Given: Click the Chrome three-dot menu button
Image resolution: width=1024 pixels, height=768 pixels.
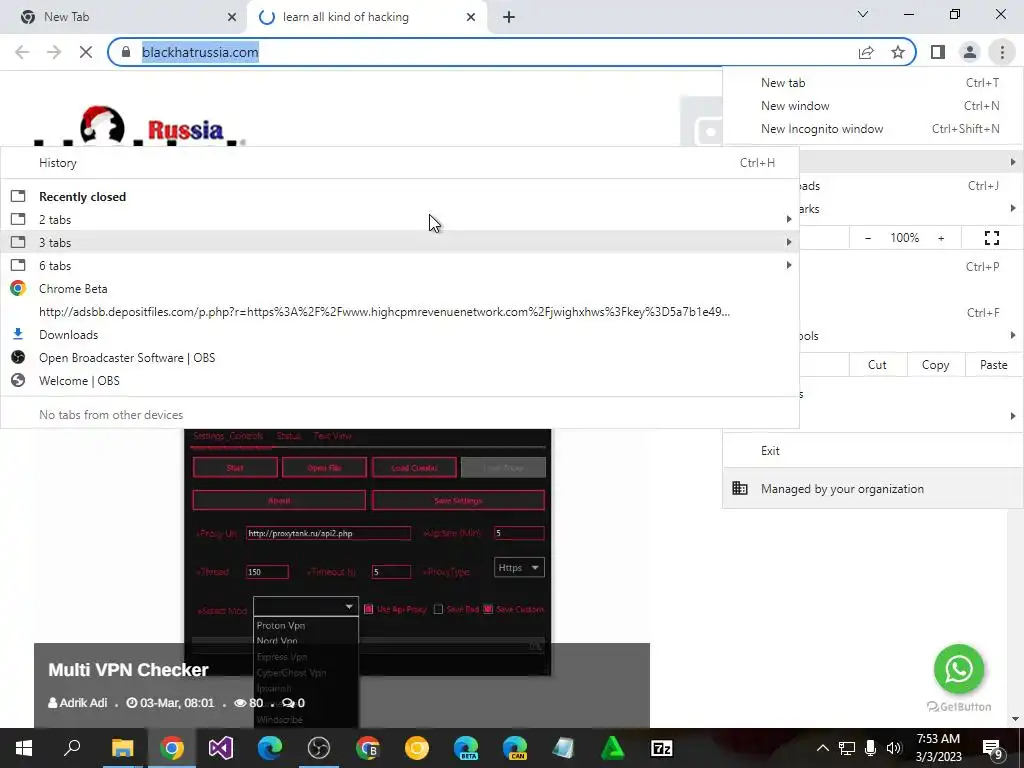Looking at the screenshot, I should tap(1002, 52).
